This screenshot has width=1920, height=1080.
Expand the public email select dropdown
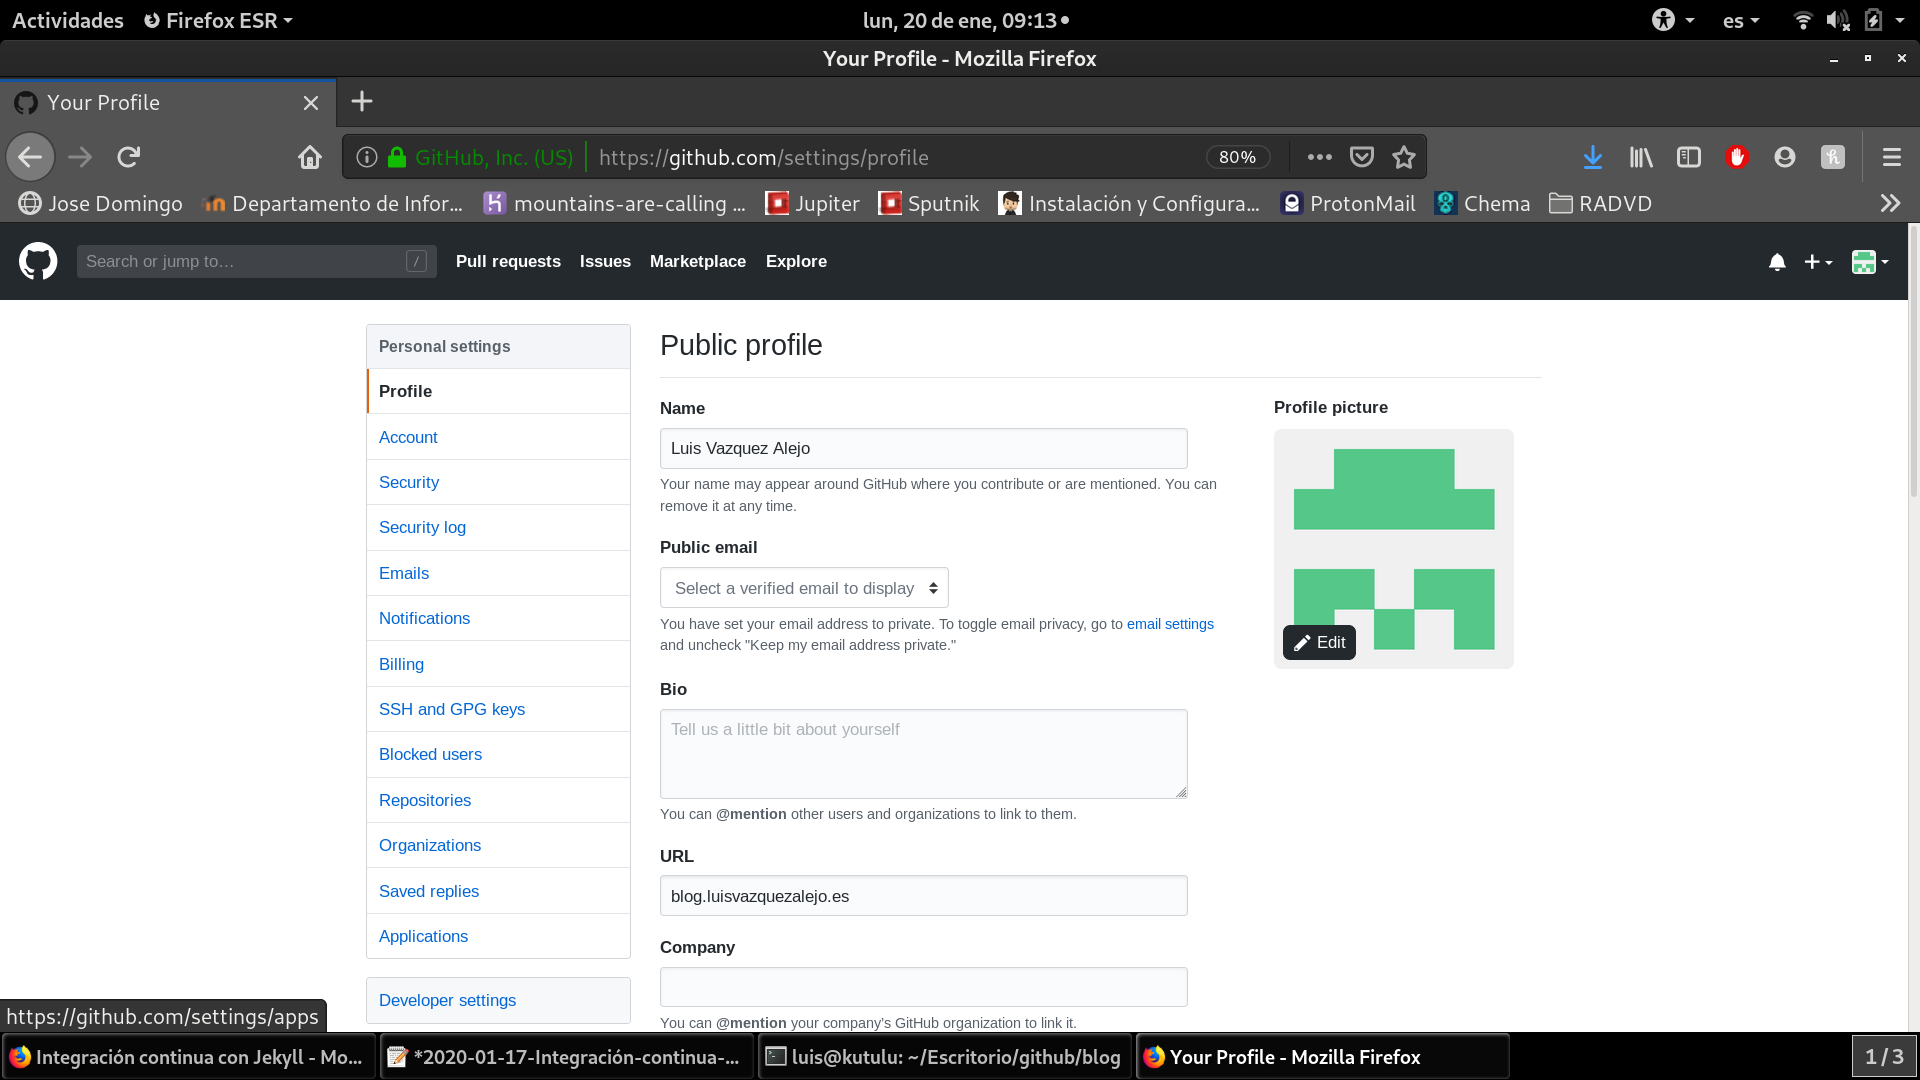pos(804,588)
